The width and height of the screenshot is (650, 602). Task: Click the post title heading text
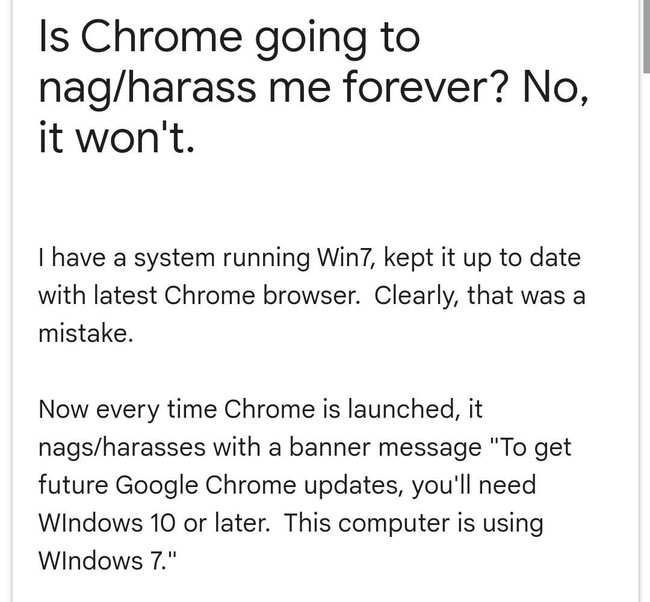pos(313,87)
